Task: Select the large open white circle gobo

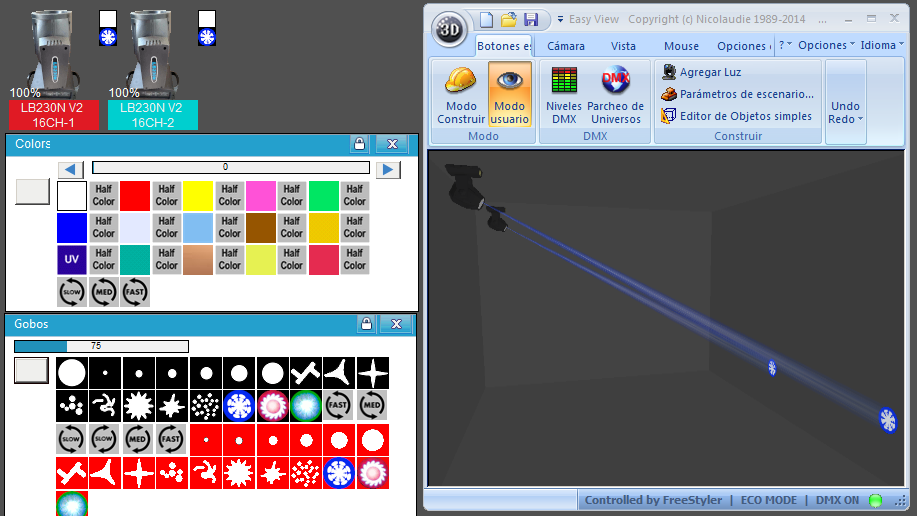Action: click(72, 373)
